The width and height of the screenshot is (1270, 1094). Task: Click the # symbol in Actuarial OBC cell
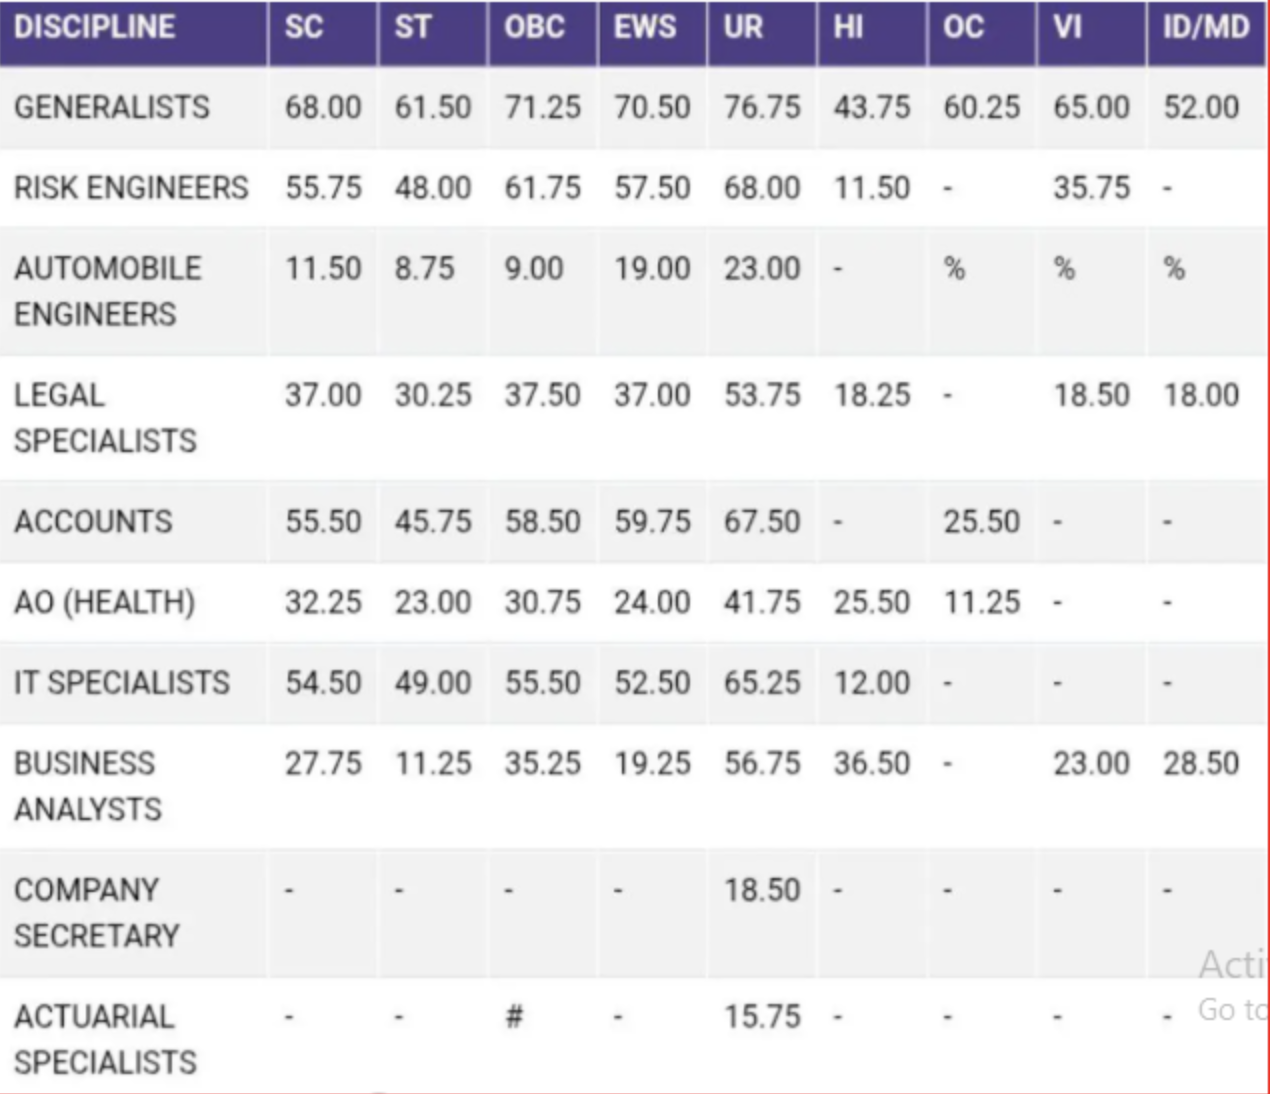pos(514,1017)
